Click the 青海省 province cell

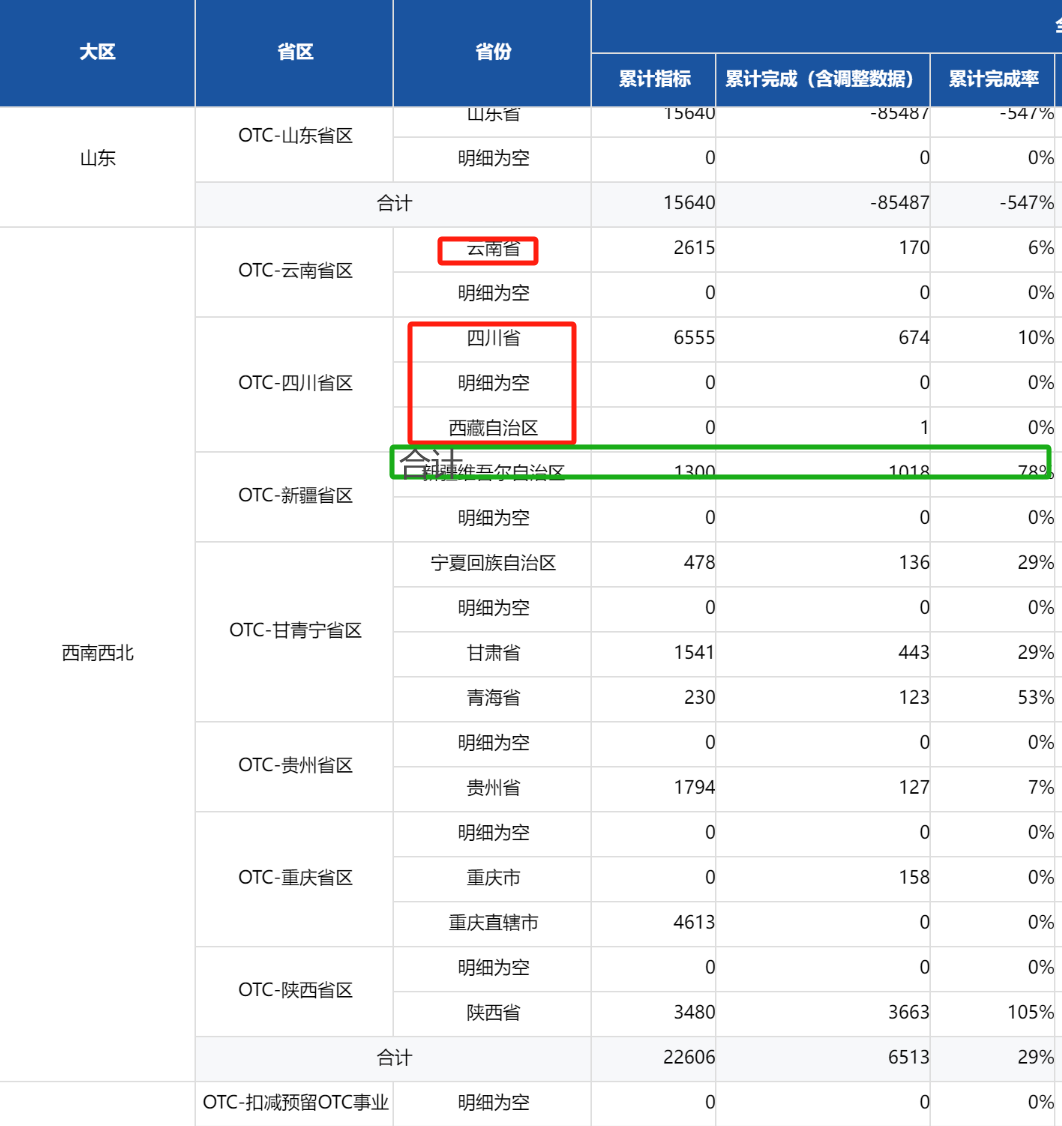tap(493, 698)
